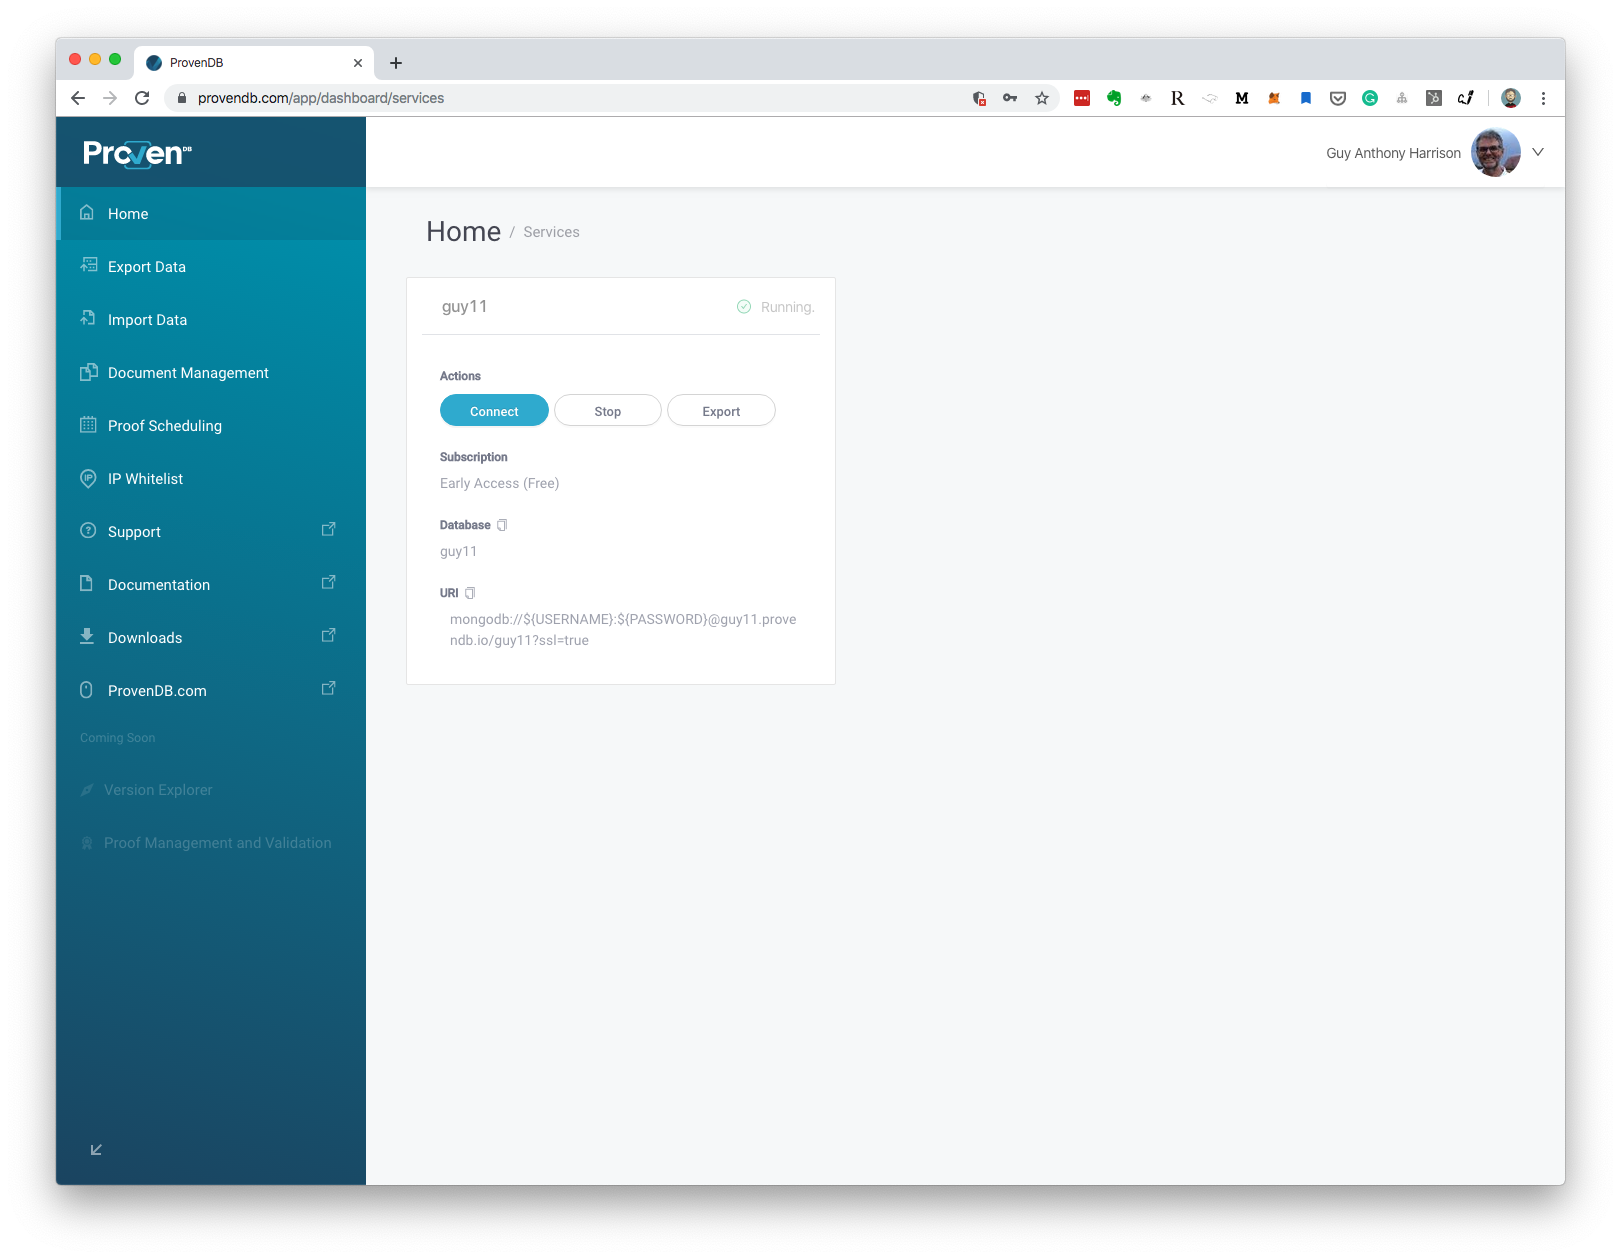Screen dimensions: 1621x1259
Task: Click the Running status indicator
Action: [x=776, y=307]
